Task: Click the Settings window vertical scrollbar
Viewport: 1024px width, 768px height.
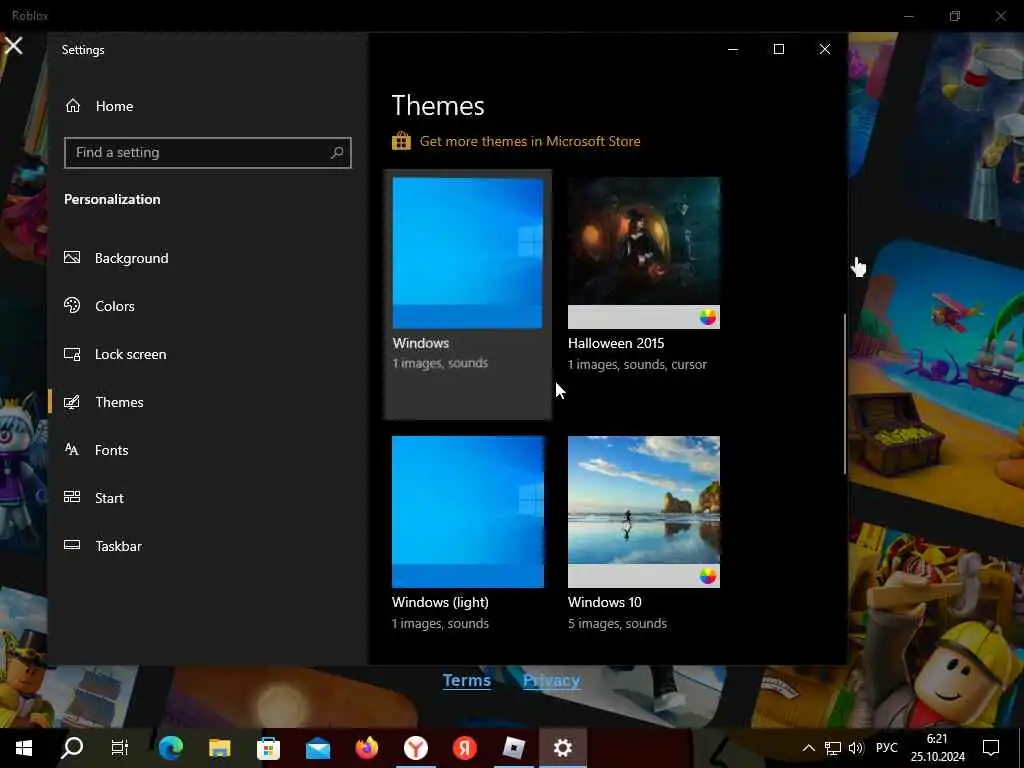Action: (844, 394)
